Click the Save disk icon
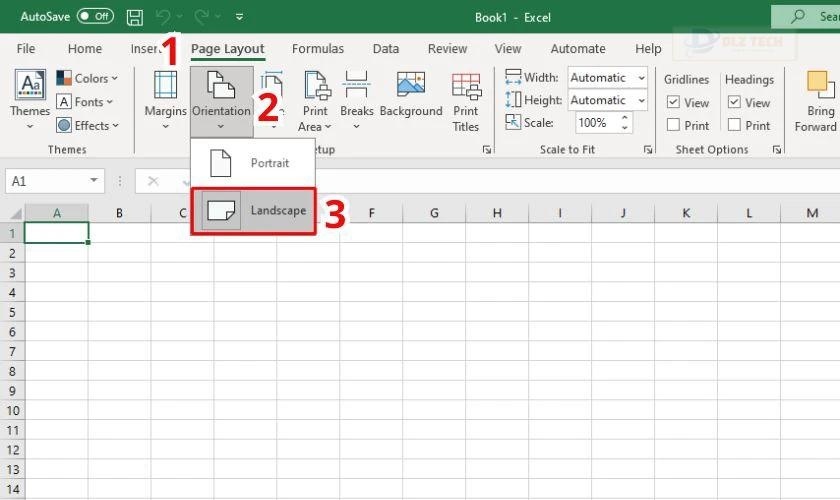The width and height of the screenshot is (840, 500). click(135, 17)
